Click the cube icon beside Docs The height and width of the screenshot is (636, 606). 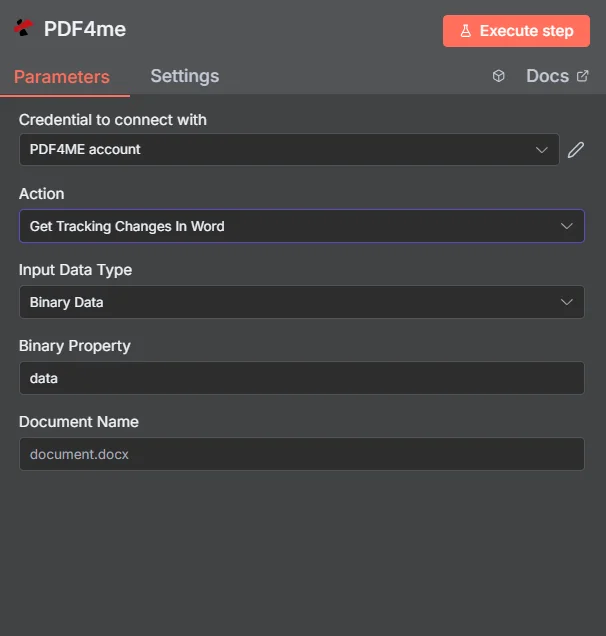(x=499, y=76)
